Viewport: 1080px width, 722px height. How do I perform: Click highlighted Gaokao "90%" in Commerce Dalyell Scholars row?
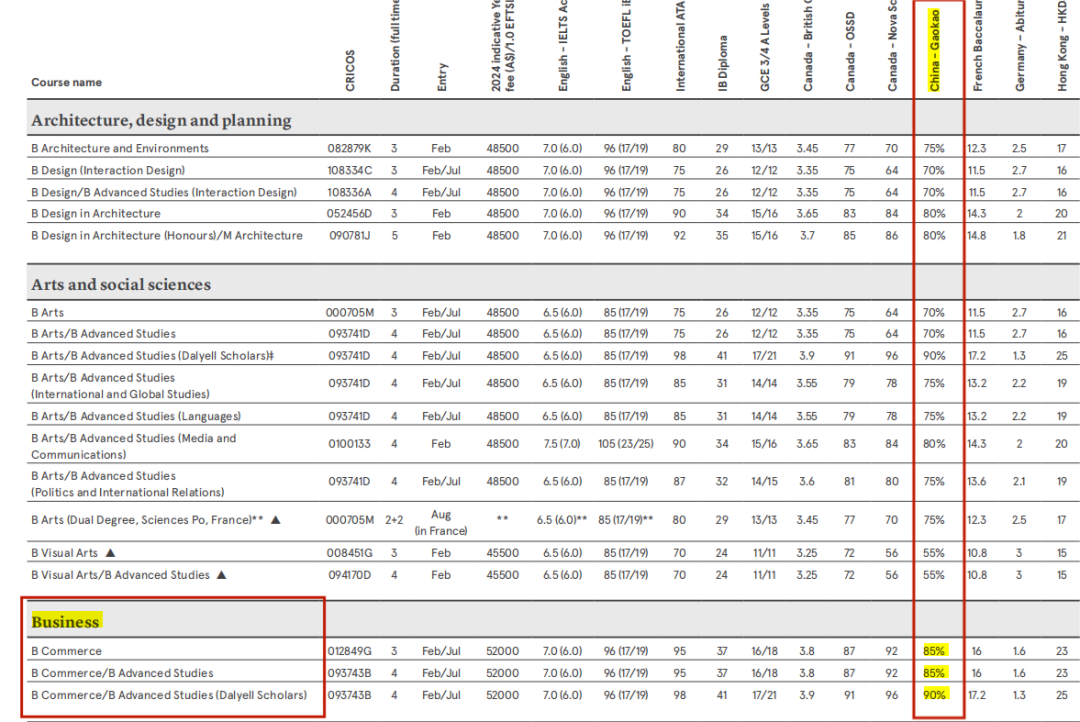click(935, 695)
